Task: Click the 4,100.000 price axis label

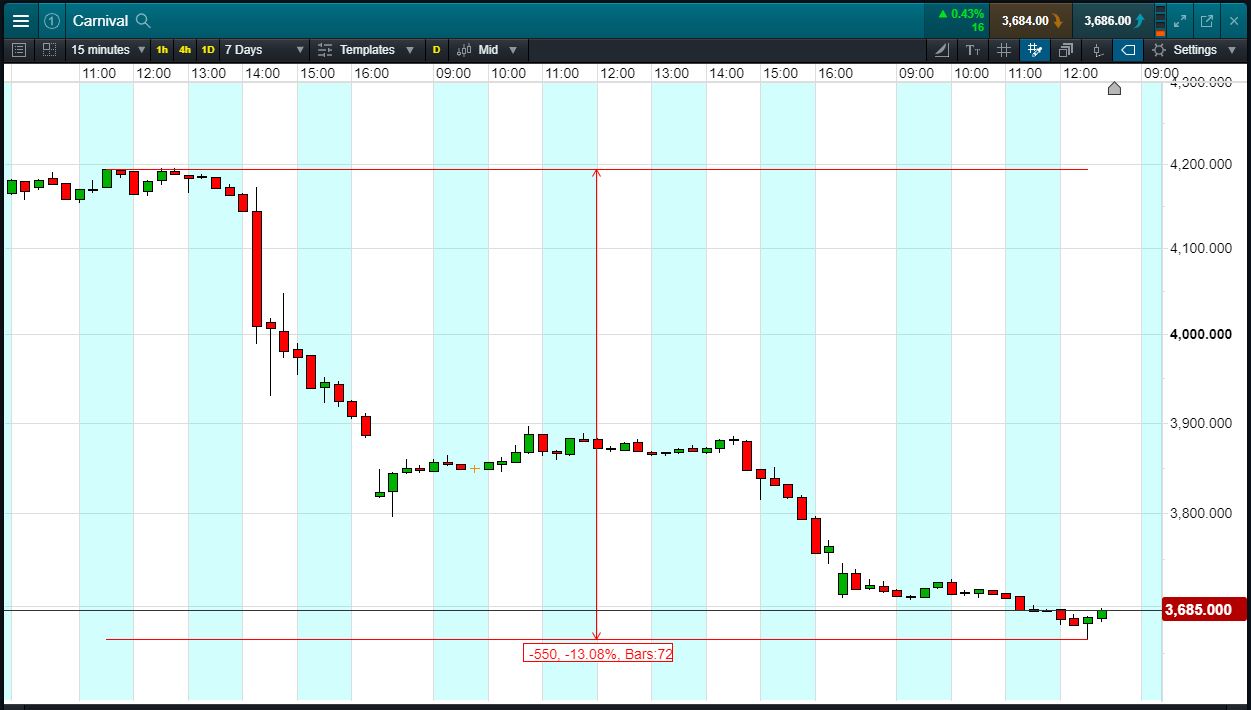Action: tap(1200, 248)
